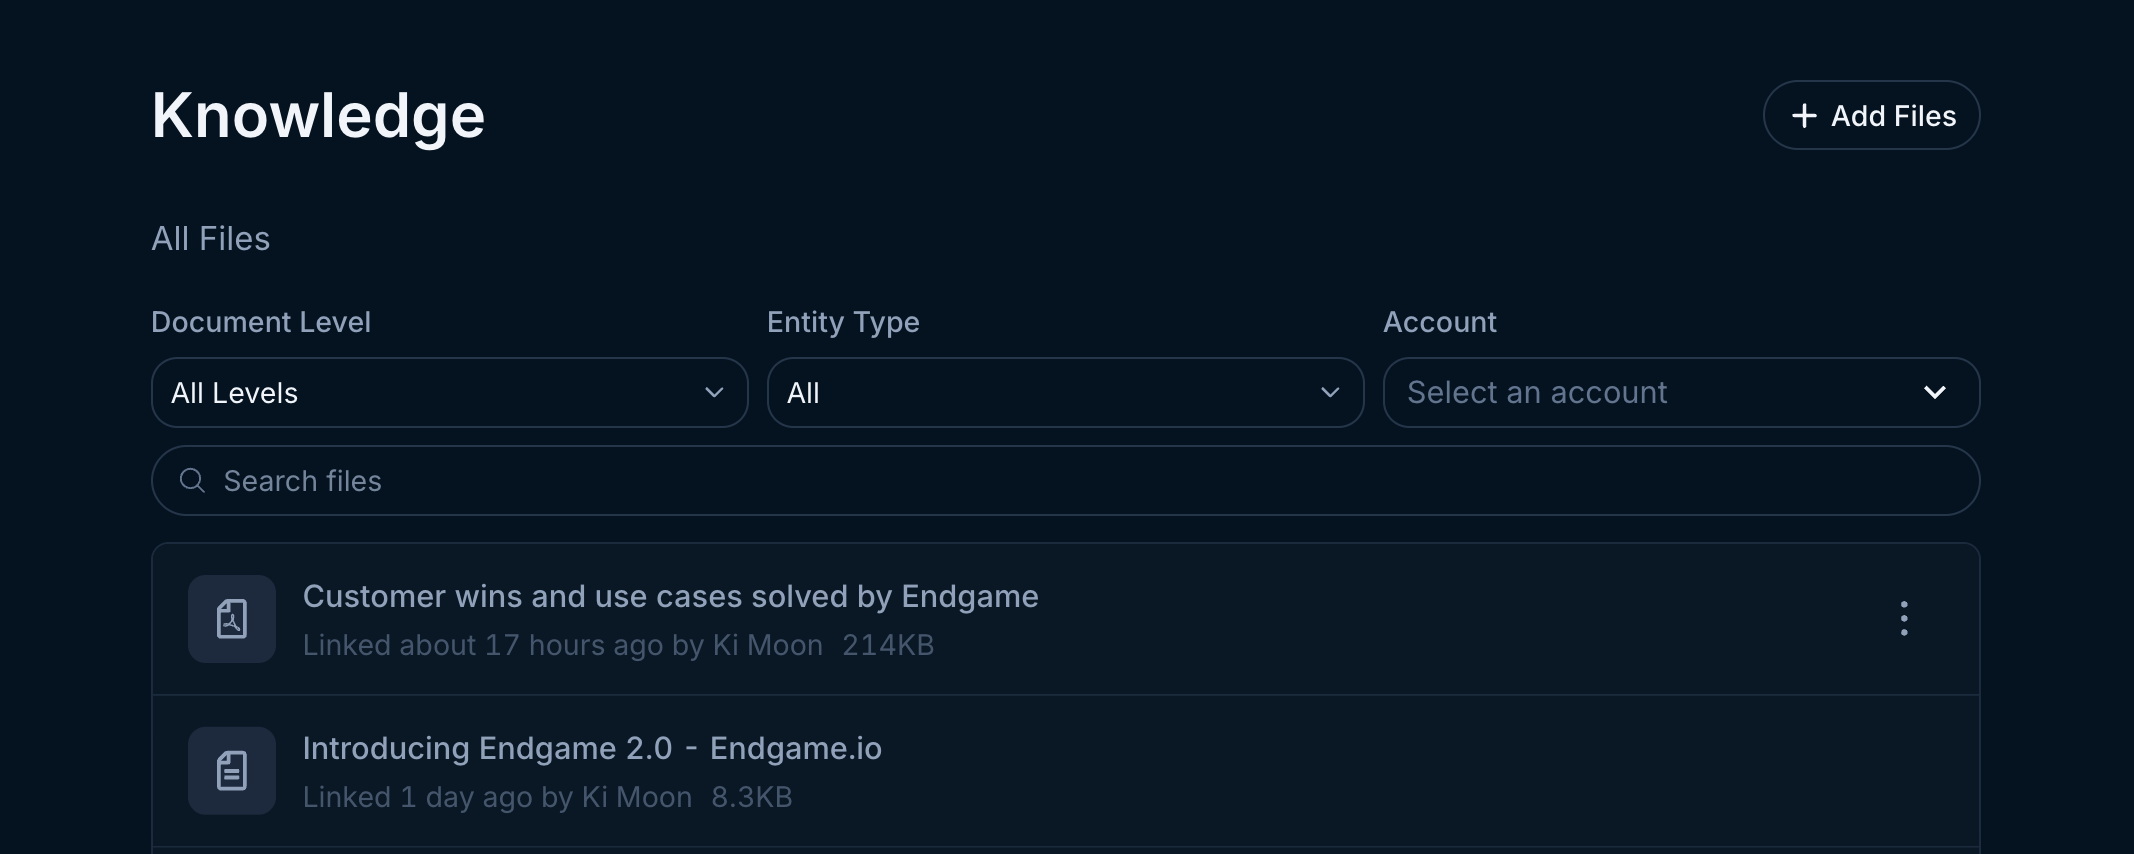The height and width of the screenshot is (854, 2134).
Task: Click the chevron on the Account selector
Action: 1936,392
